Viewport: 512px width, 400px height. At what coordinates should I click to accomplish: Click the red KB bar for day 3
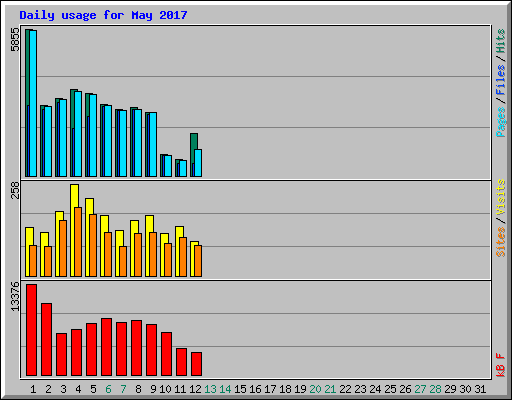click(61, 355)
